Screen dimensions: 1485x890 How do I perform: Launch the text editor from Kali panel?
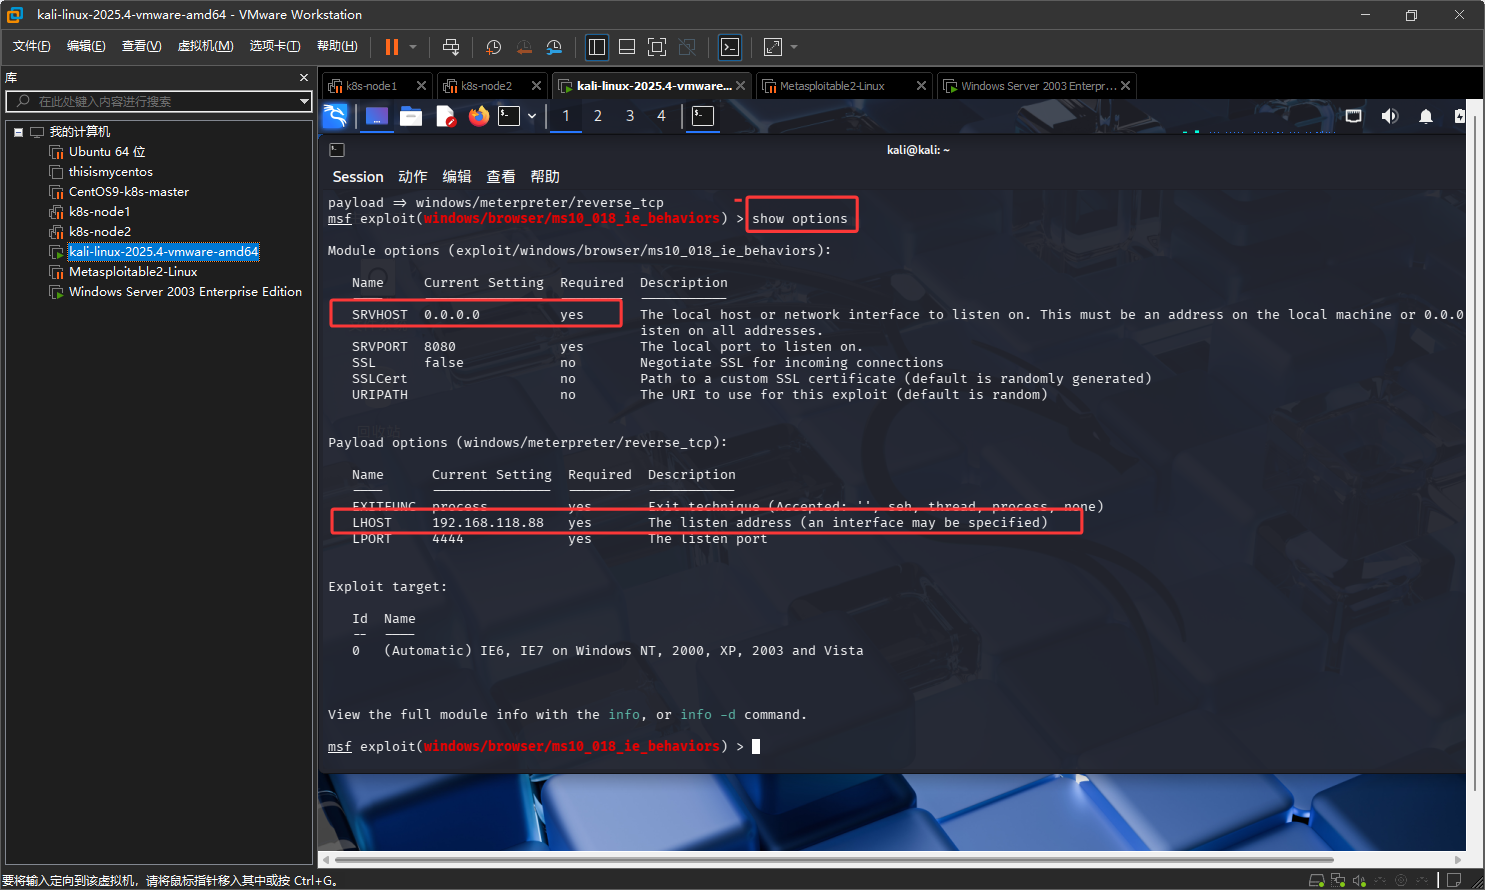[446, 117]
